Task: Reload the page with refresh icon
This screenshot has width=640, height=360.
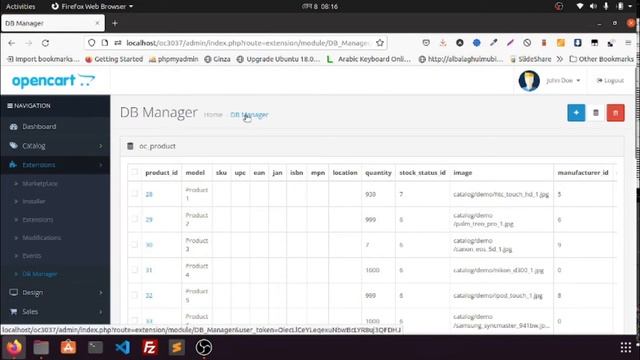Action: click(x=45, y=43)
